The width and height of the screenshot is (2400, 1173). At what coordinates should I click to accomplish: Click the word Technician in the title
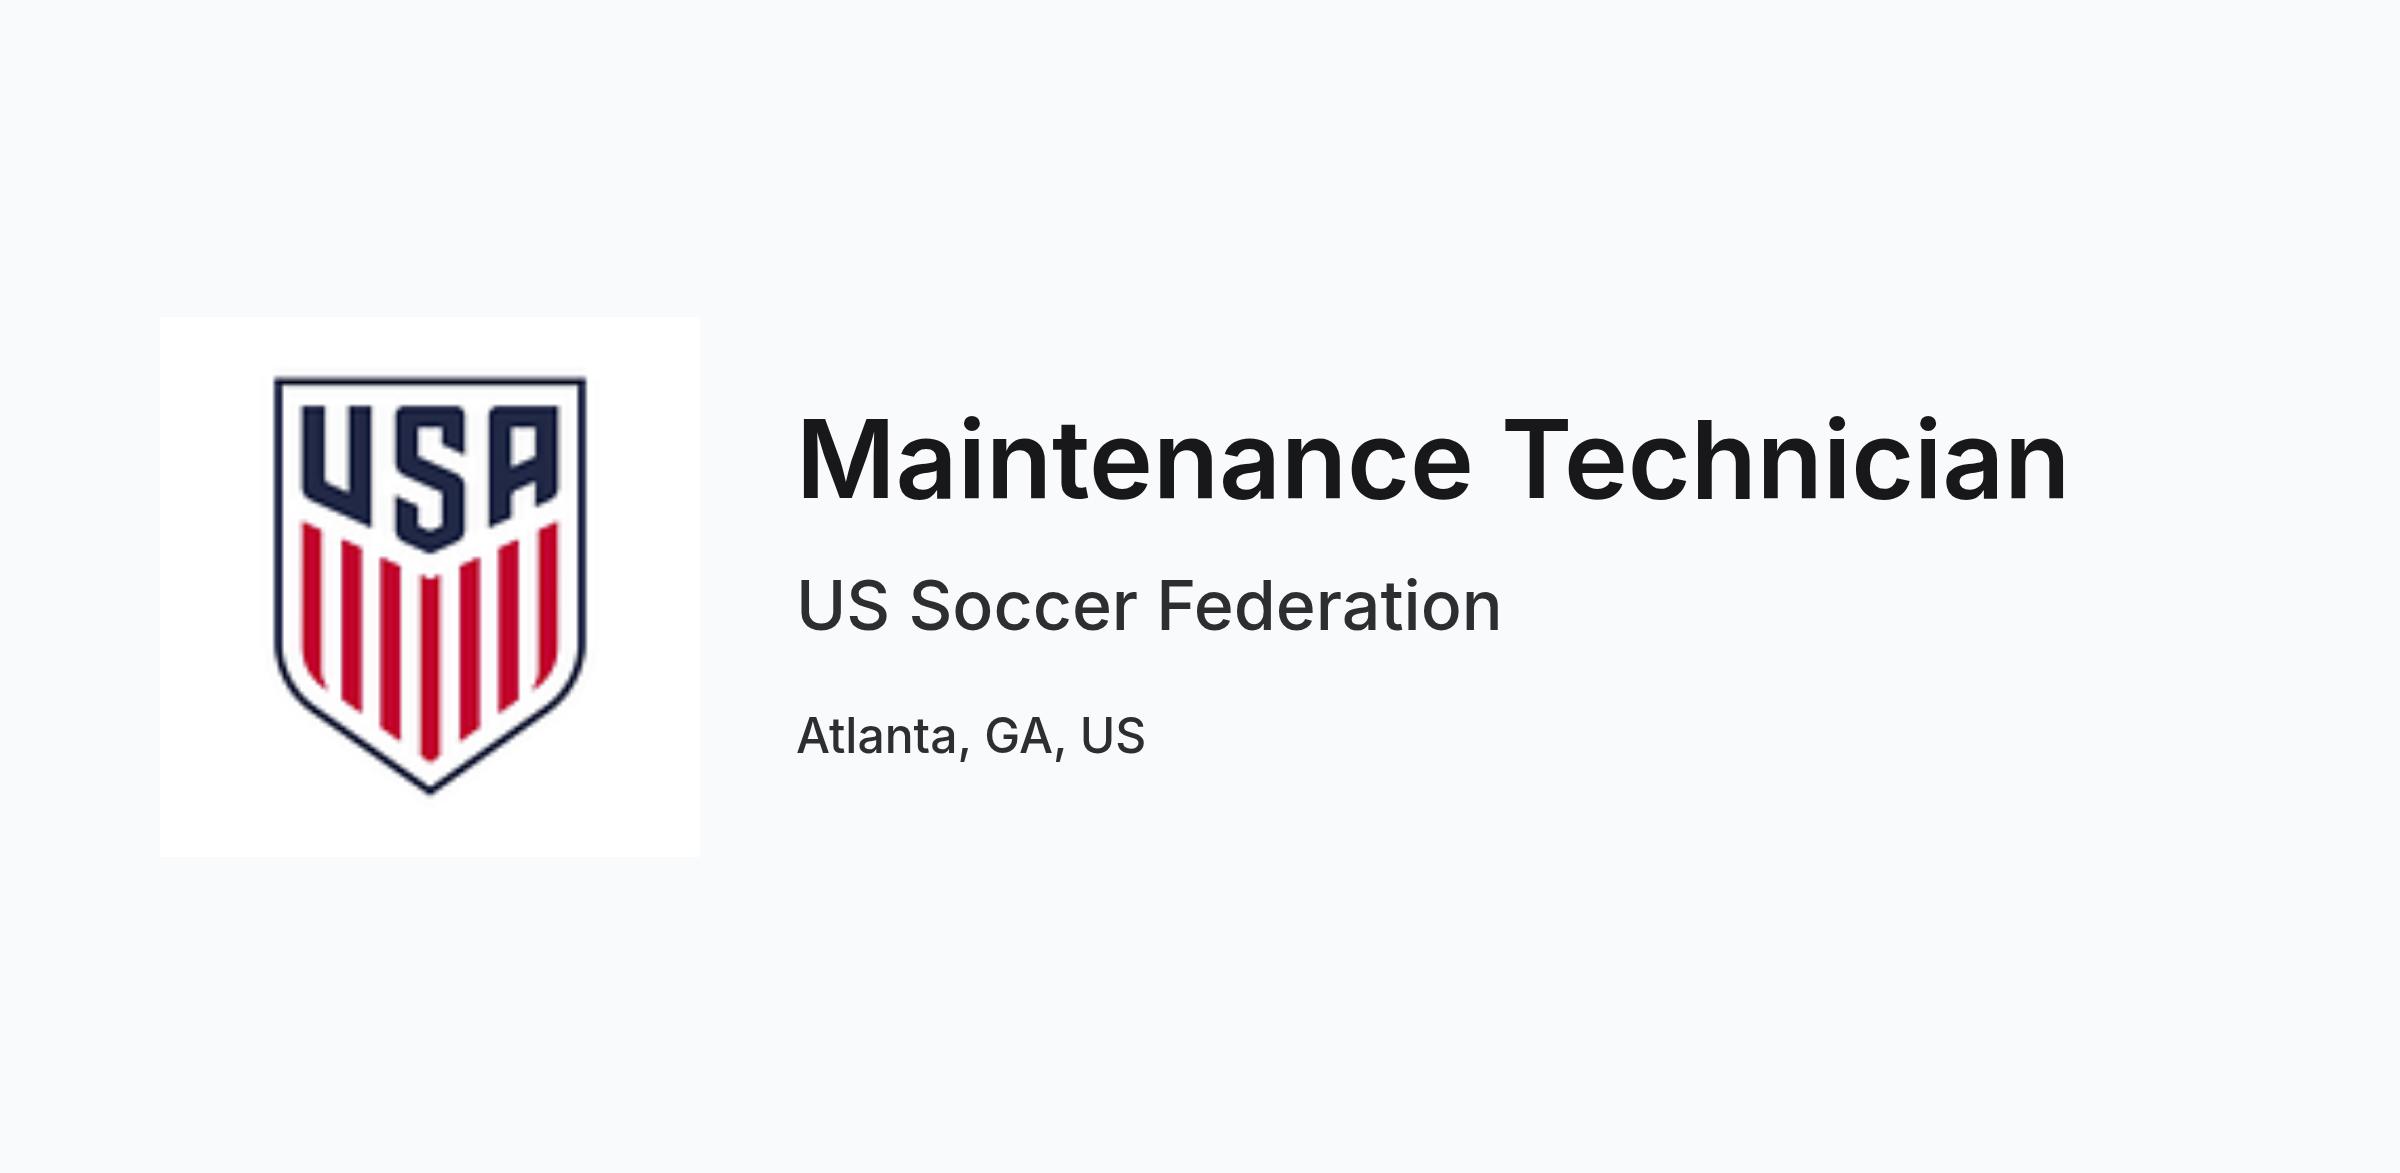[1786, 460]
